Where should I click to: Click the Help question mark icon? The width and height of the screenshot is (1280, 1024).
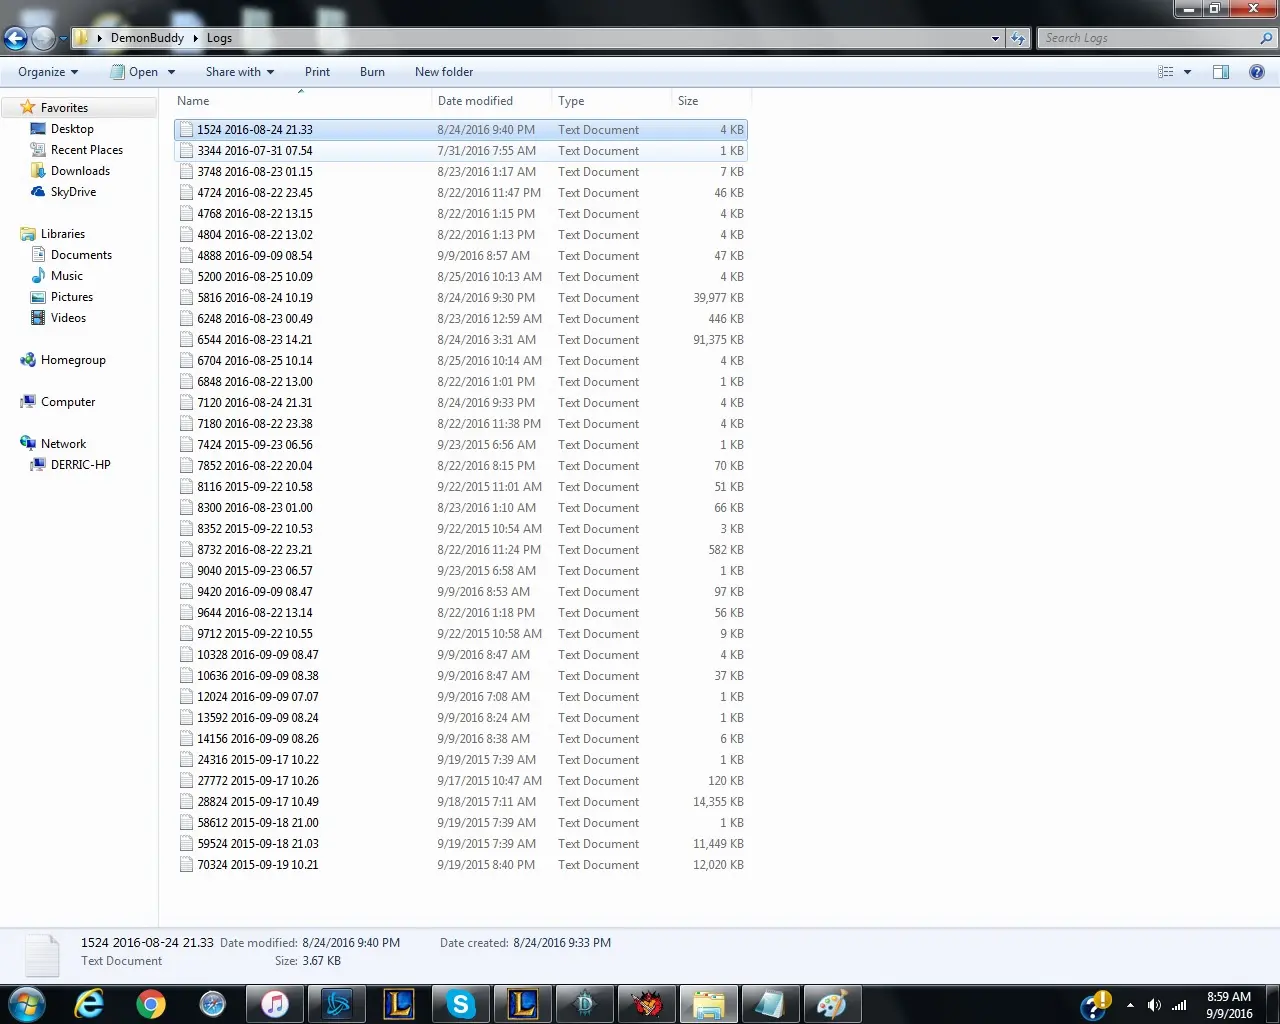click(1257, 72)
